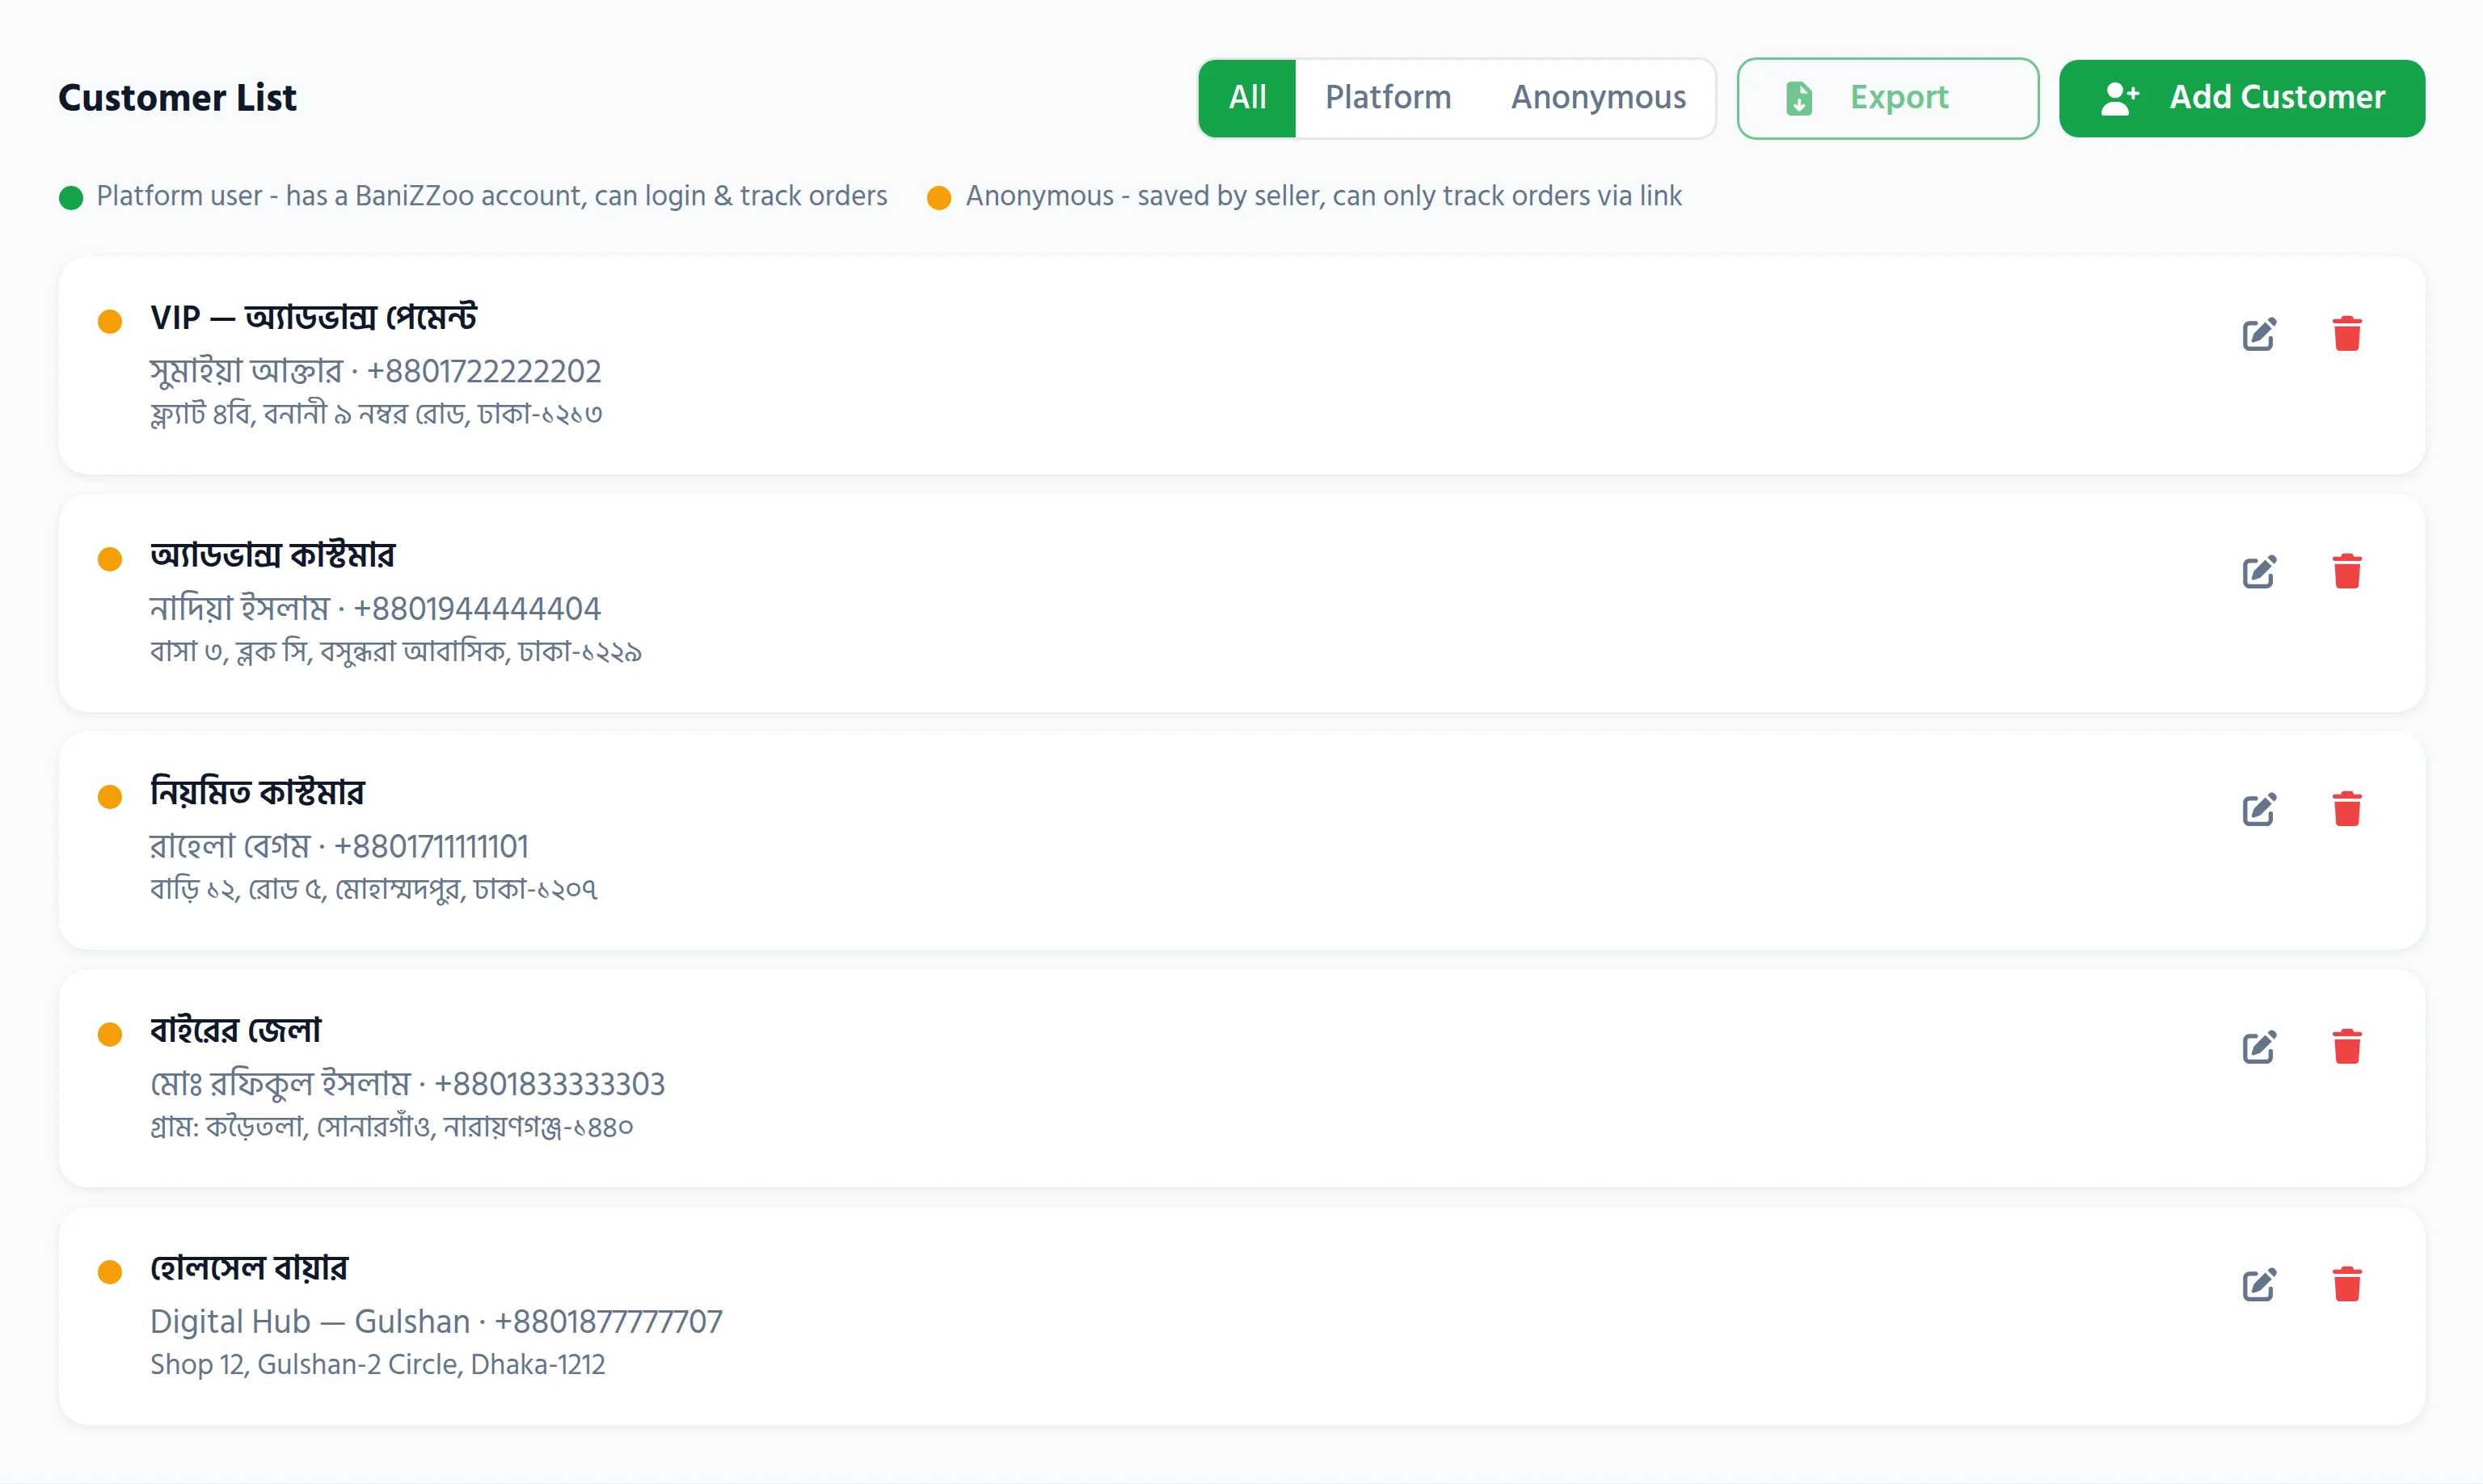
Task: Click the মোহাম্মদপুর address line
Action: point(374,889)
